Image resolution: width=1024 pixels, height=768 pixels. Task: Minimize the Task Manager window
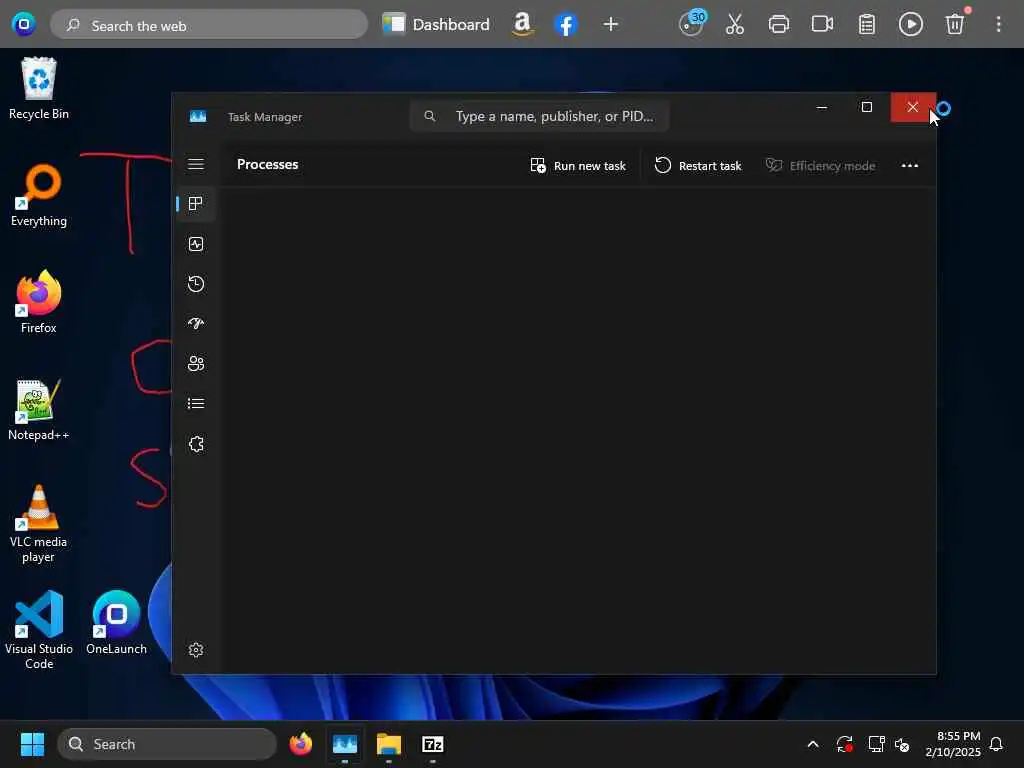tap(822, 107)
